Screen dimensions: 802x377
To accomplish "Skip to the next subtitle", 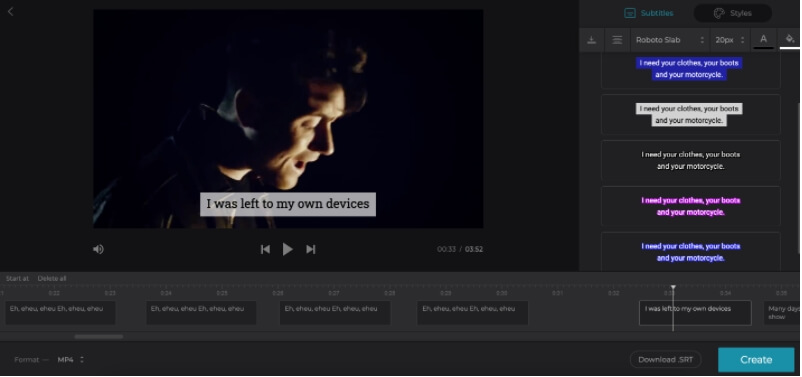I will [x=310, y=249].
